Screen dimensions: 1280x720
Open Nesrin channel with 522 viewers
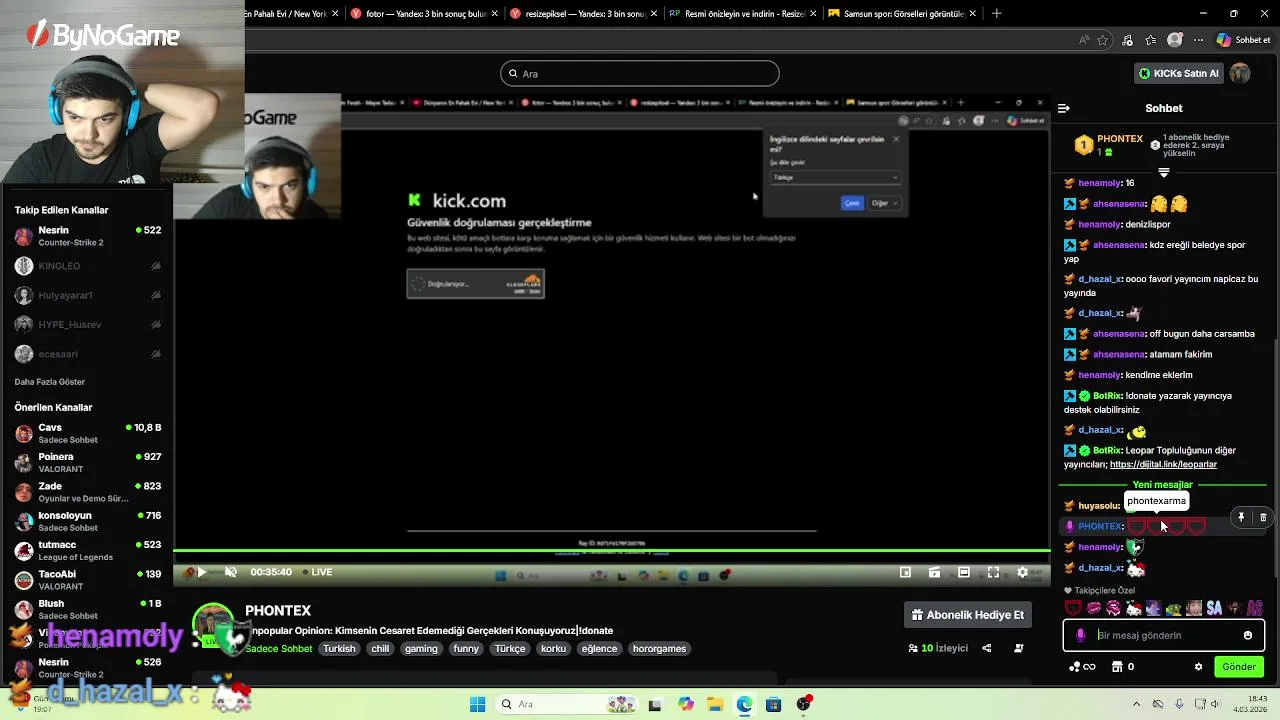pyautogui.click(x=88, y=236)
